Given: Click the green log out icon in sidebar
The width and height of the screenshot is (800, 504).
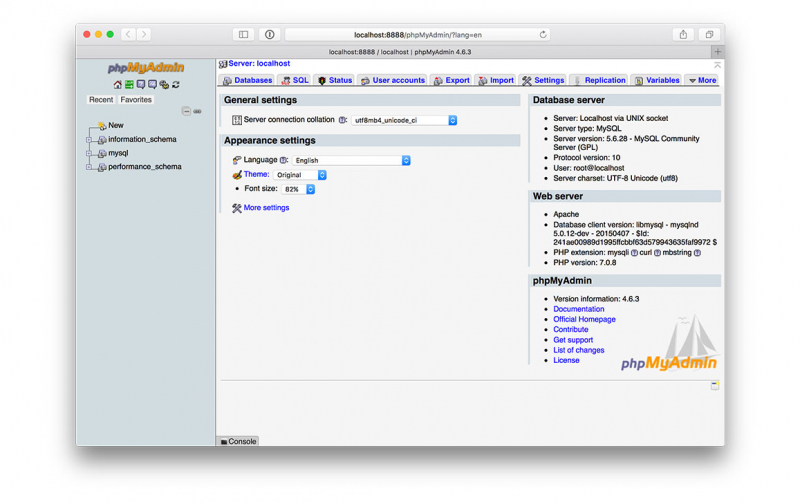Looking at the screenshot, I should pyautogui.click(x=129, y=85).
